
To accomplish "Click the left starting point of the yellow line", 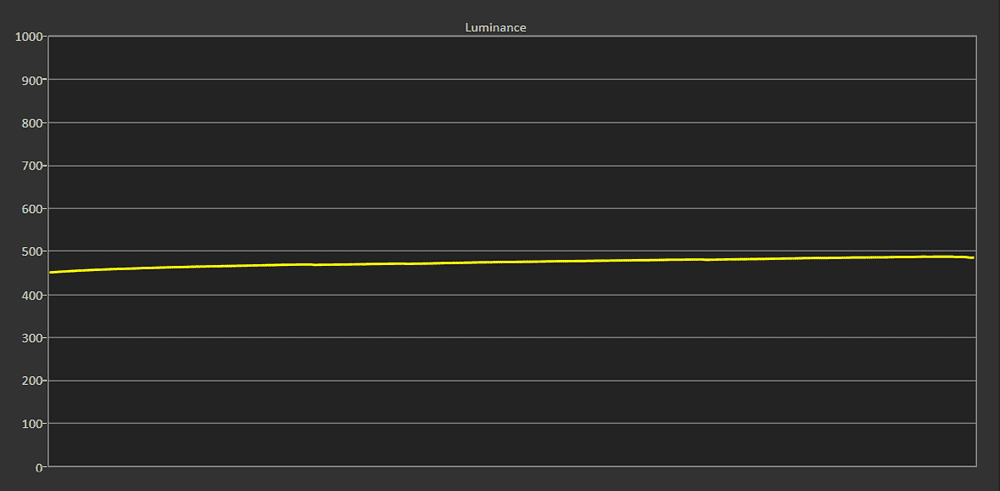I will point(51,272).
